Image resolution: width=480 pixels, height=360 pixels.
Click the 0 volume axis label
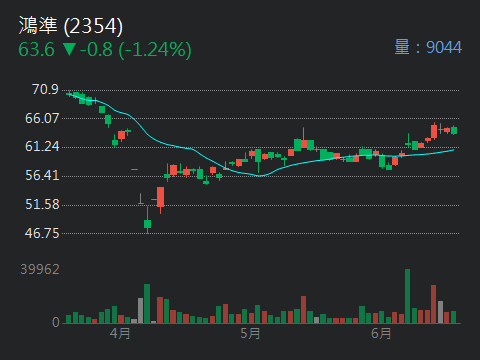56,322
